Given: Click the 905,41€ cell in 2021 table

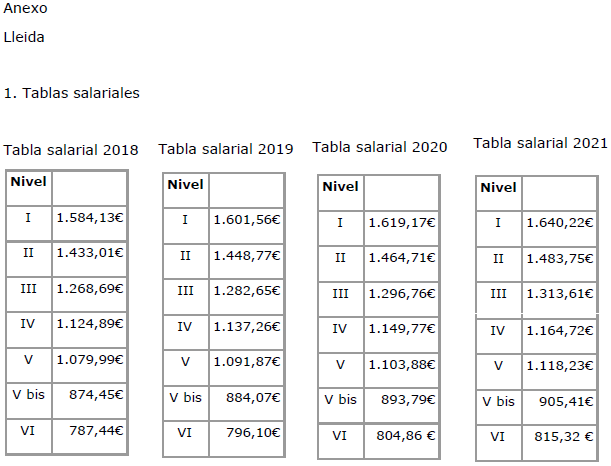Looking at the screenshot, I should 568,402.
